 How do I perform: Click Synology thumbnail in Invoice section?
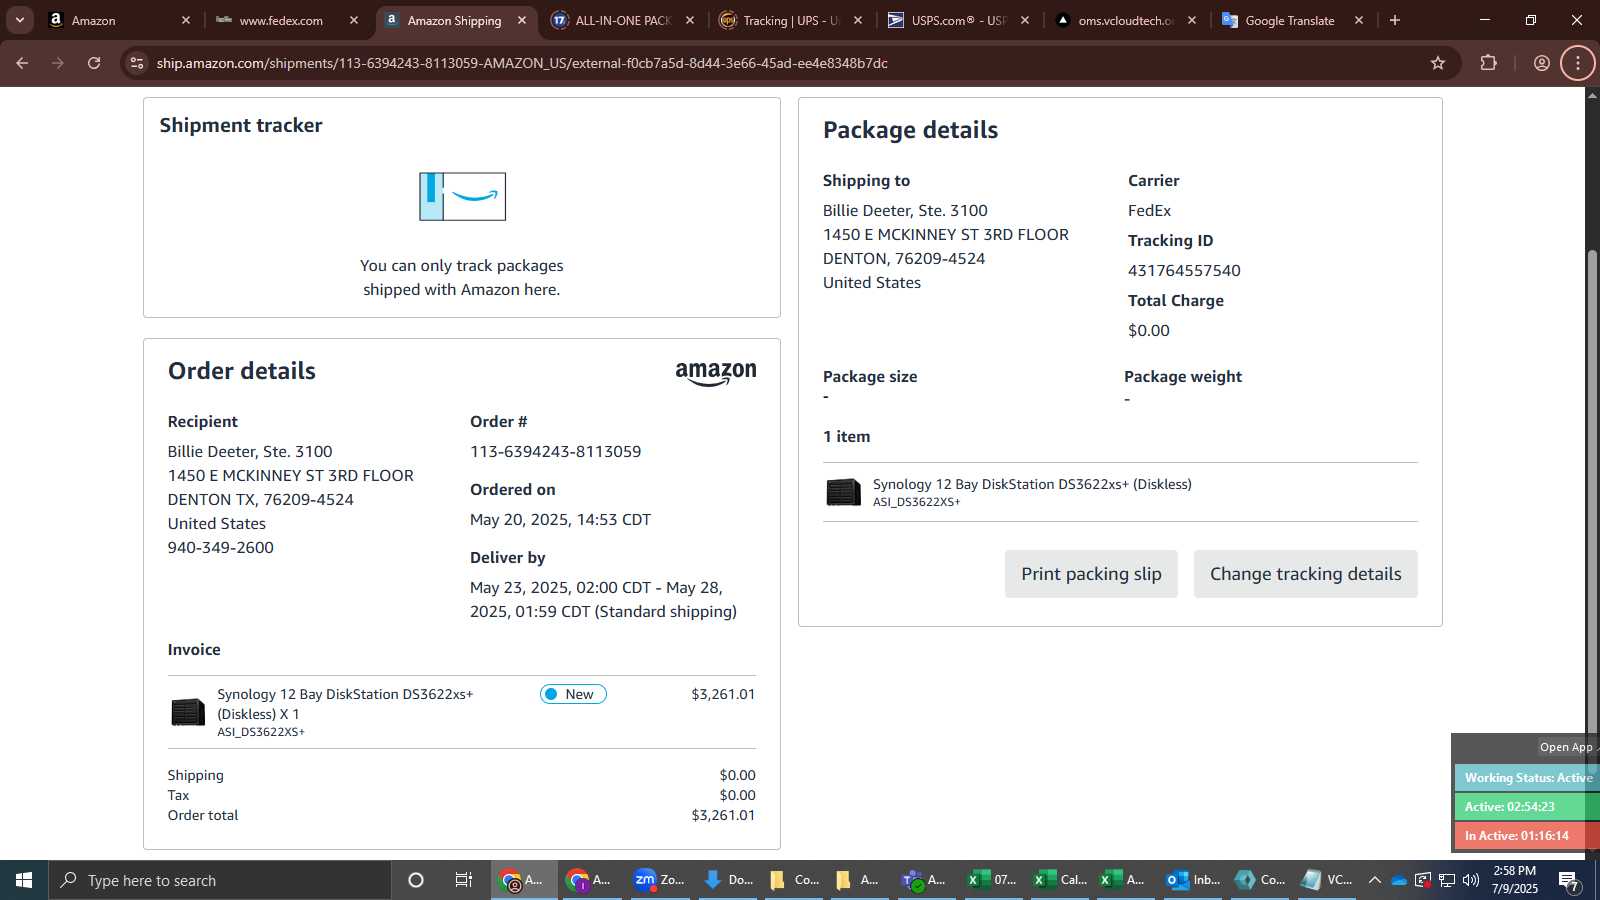[188, 712]
